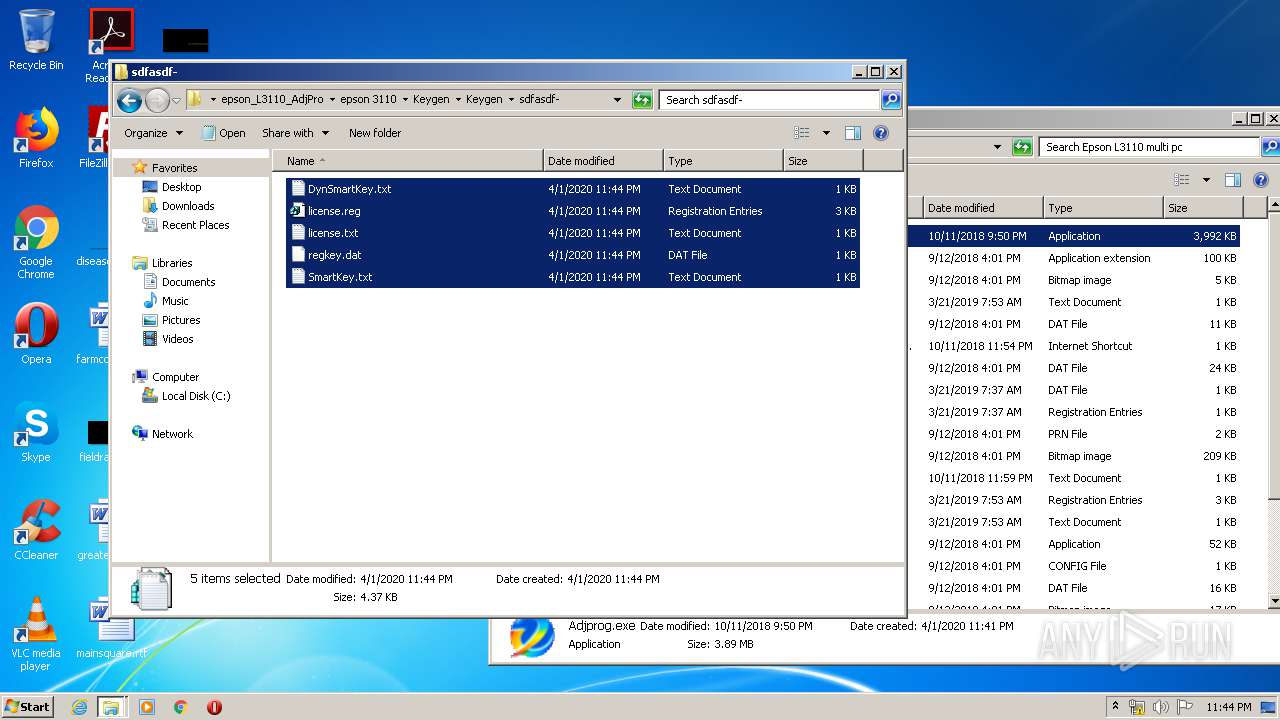1280x720 pixels.
Task: Sort by Size column header
Action: coord(823,161)
